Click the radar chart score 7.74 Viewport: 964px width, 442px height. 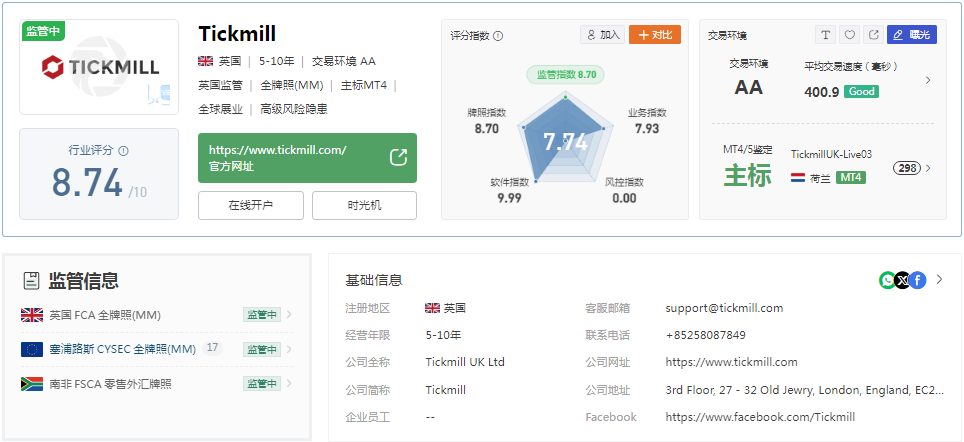566,143
